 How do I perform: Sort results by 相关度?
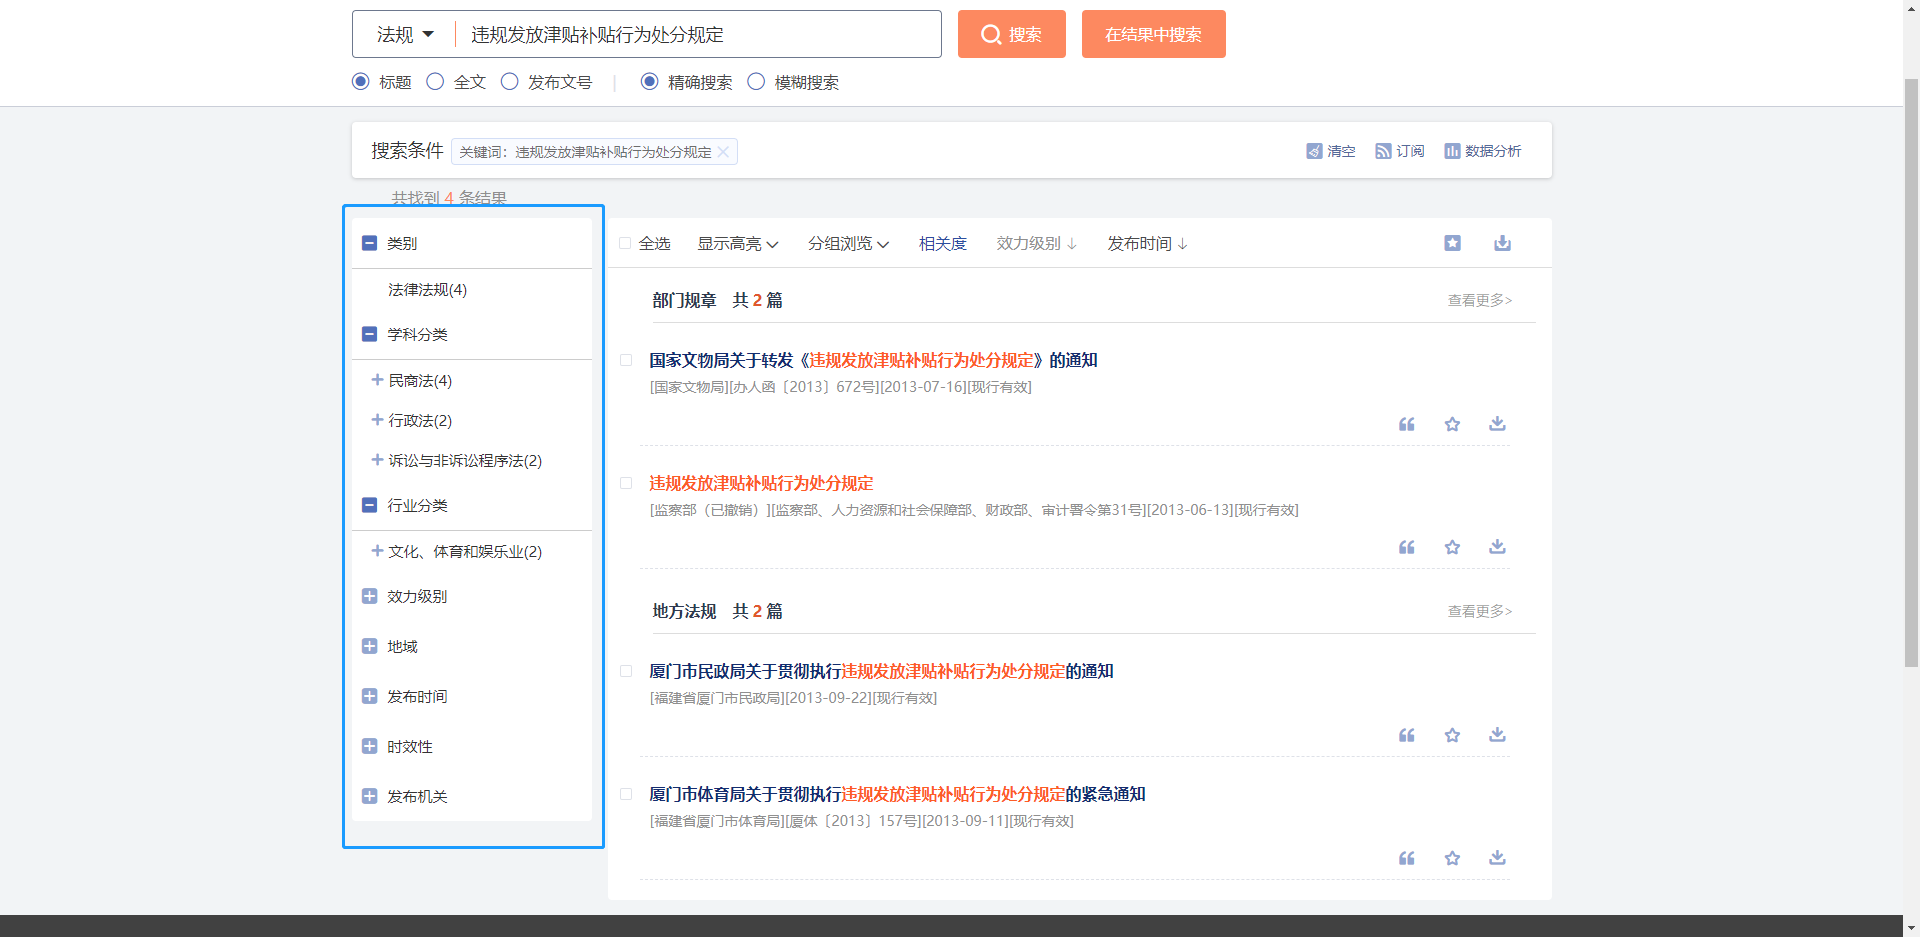pyautogui.click(x=942, y=244)
